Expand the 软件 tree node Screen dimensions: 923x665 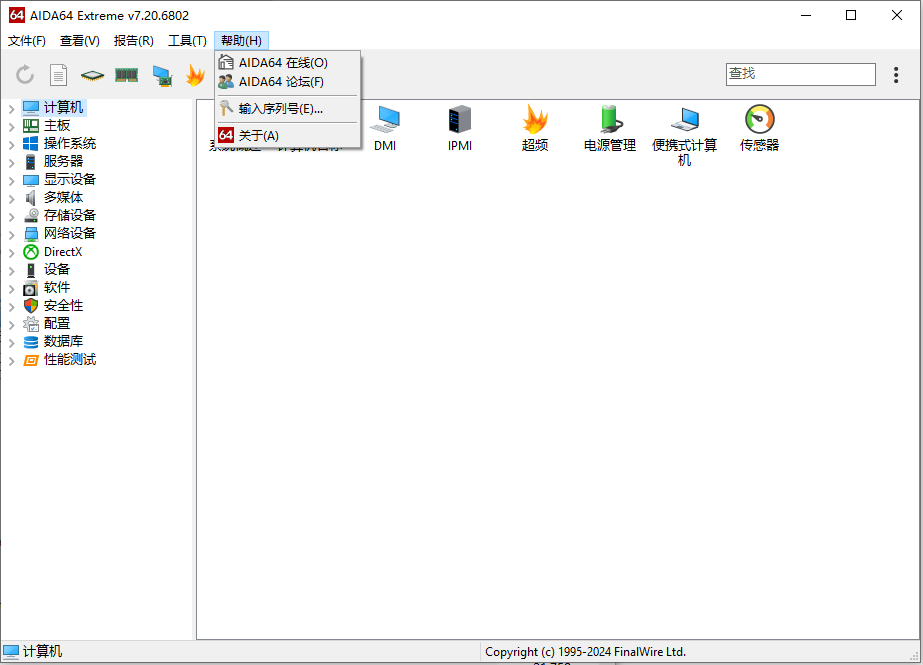point(11,288)
